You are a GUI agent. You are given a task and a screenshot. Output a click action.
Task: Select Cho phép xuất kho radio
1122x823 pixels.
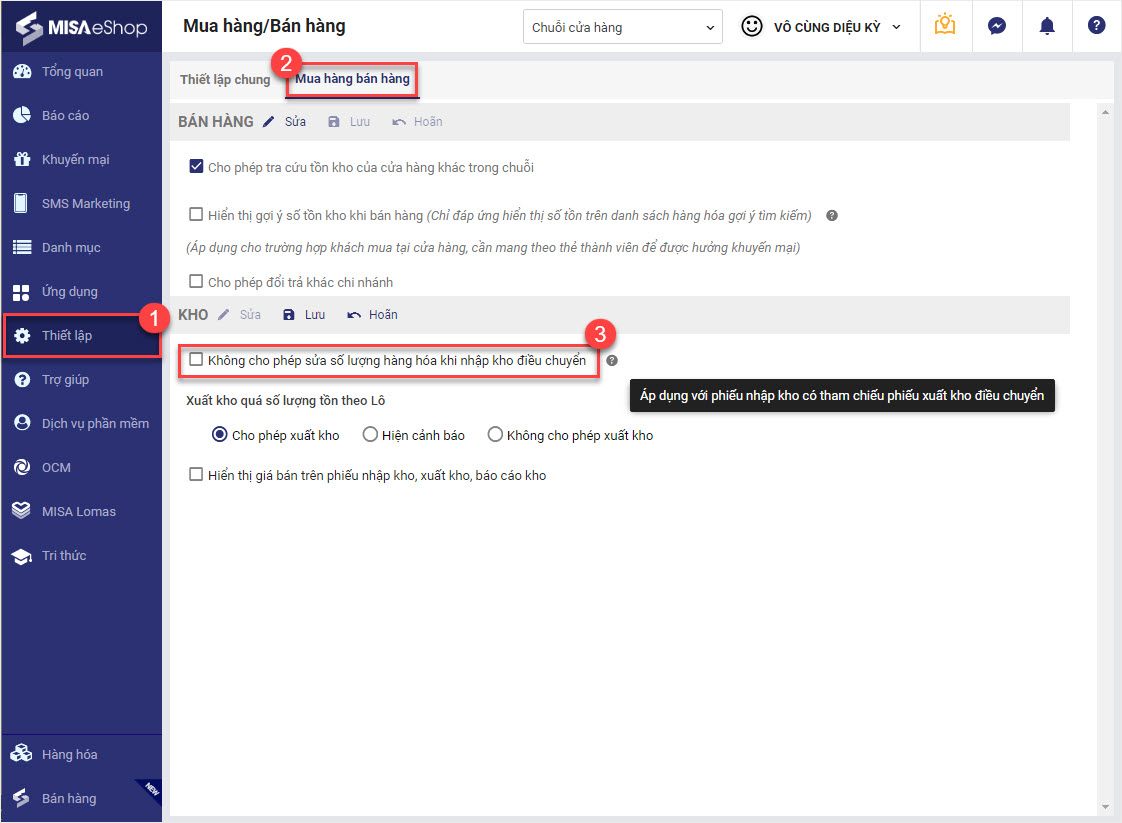tap(220, 434)
